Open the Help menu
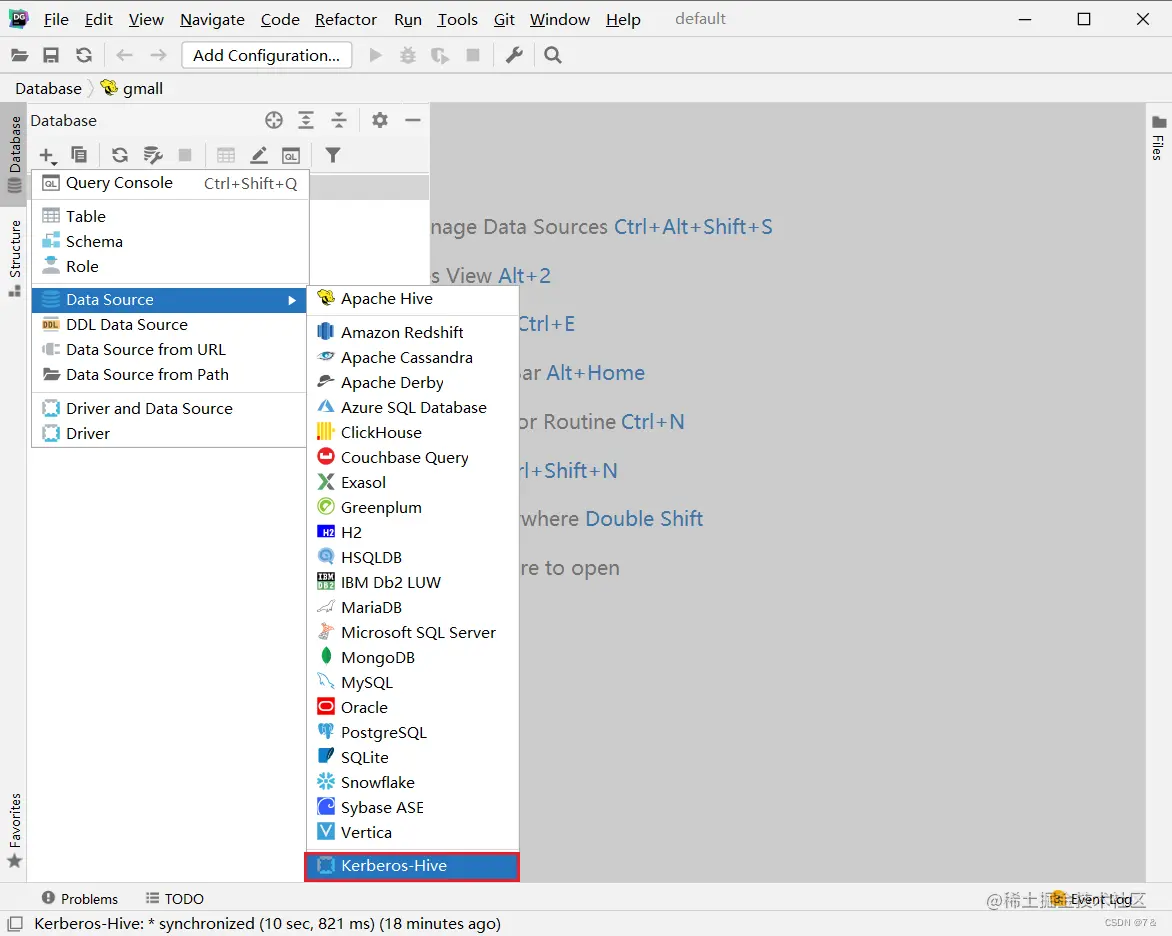Viewport: 1172px width, 936px height. [623, 19]
